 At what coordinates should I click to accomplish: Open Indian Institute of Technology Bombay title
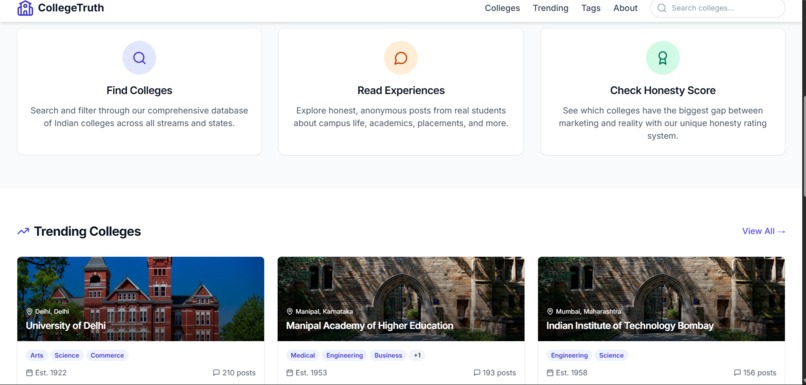630,326
